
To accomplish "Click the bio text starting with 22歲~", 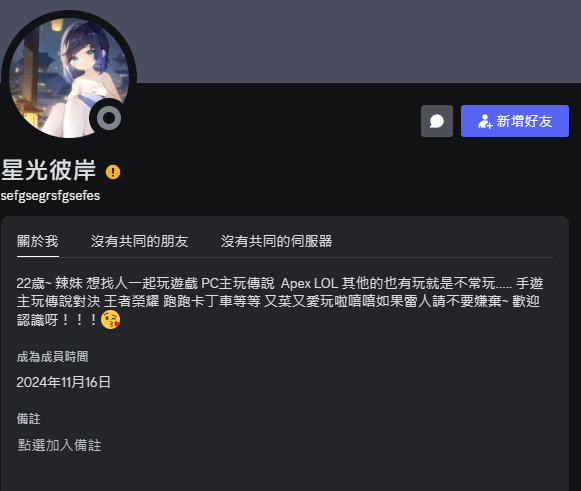I will 280,301.
